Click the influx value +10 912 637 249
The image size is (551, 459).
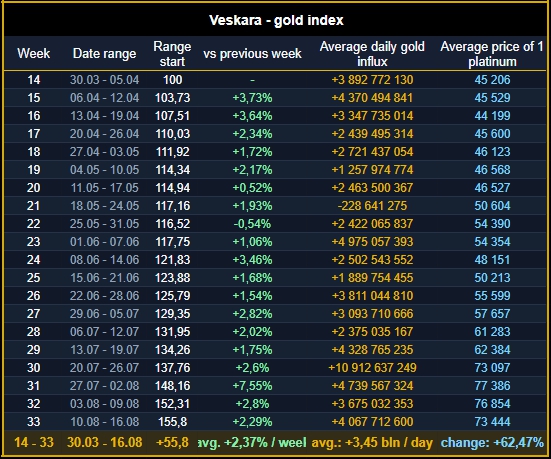(372, 368)
